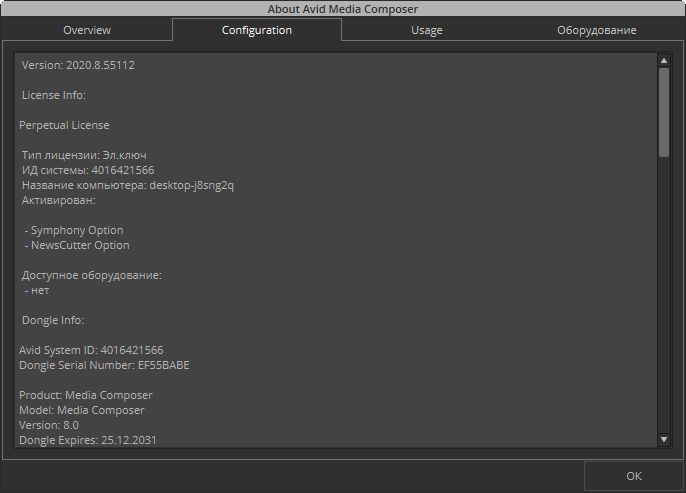This screenshot has width=686, height=493.
Task: Click the Название компьютера line
Action: (128, 185)
